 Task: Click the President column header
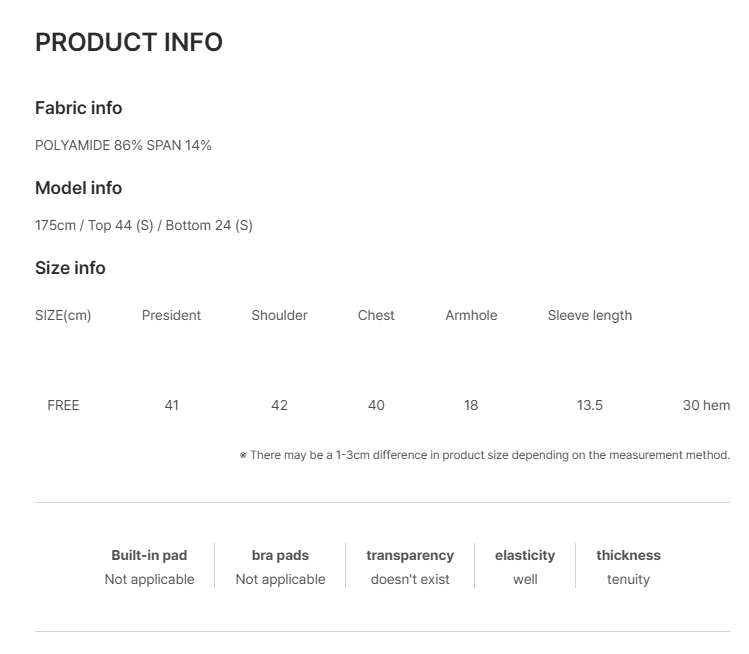tap(171, 315)
